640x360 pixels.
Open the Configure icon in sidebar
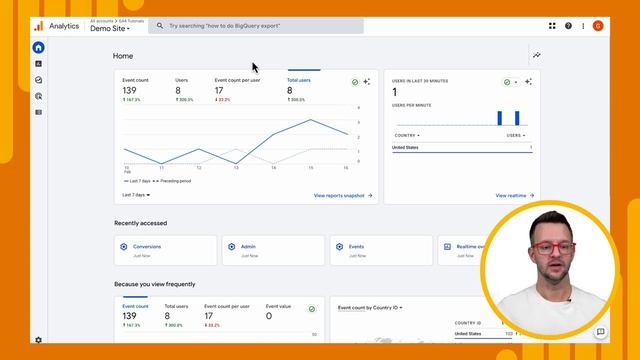tap(38, 112)
